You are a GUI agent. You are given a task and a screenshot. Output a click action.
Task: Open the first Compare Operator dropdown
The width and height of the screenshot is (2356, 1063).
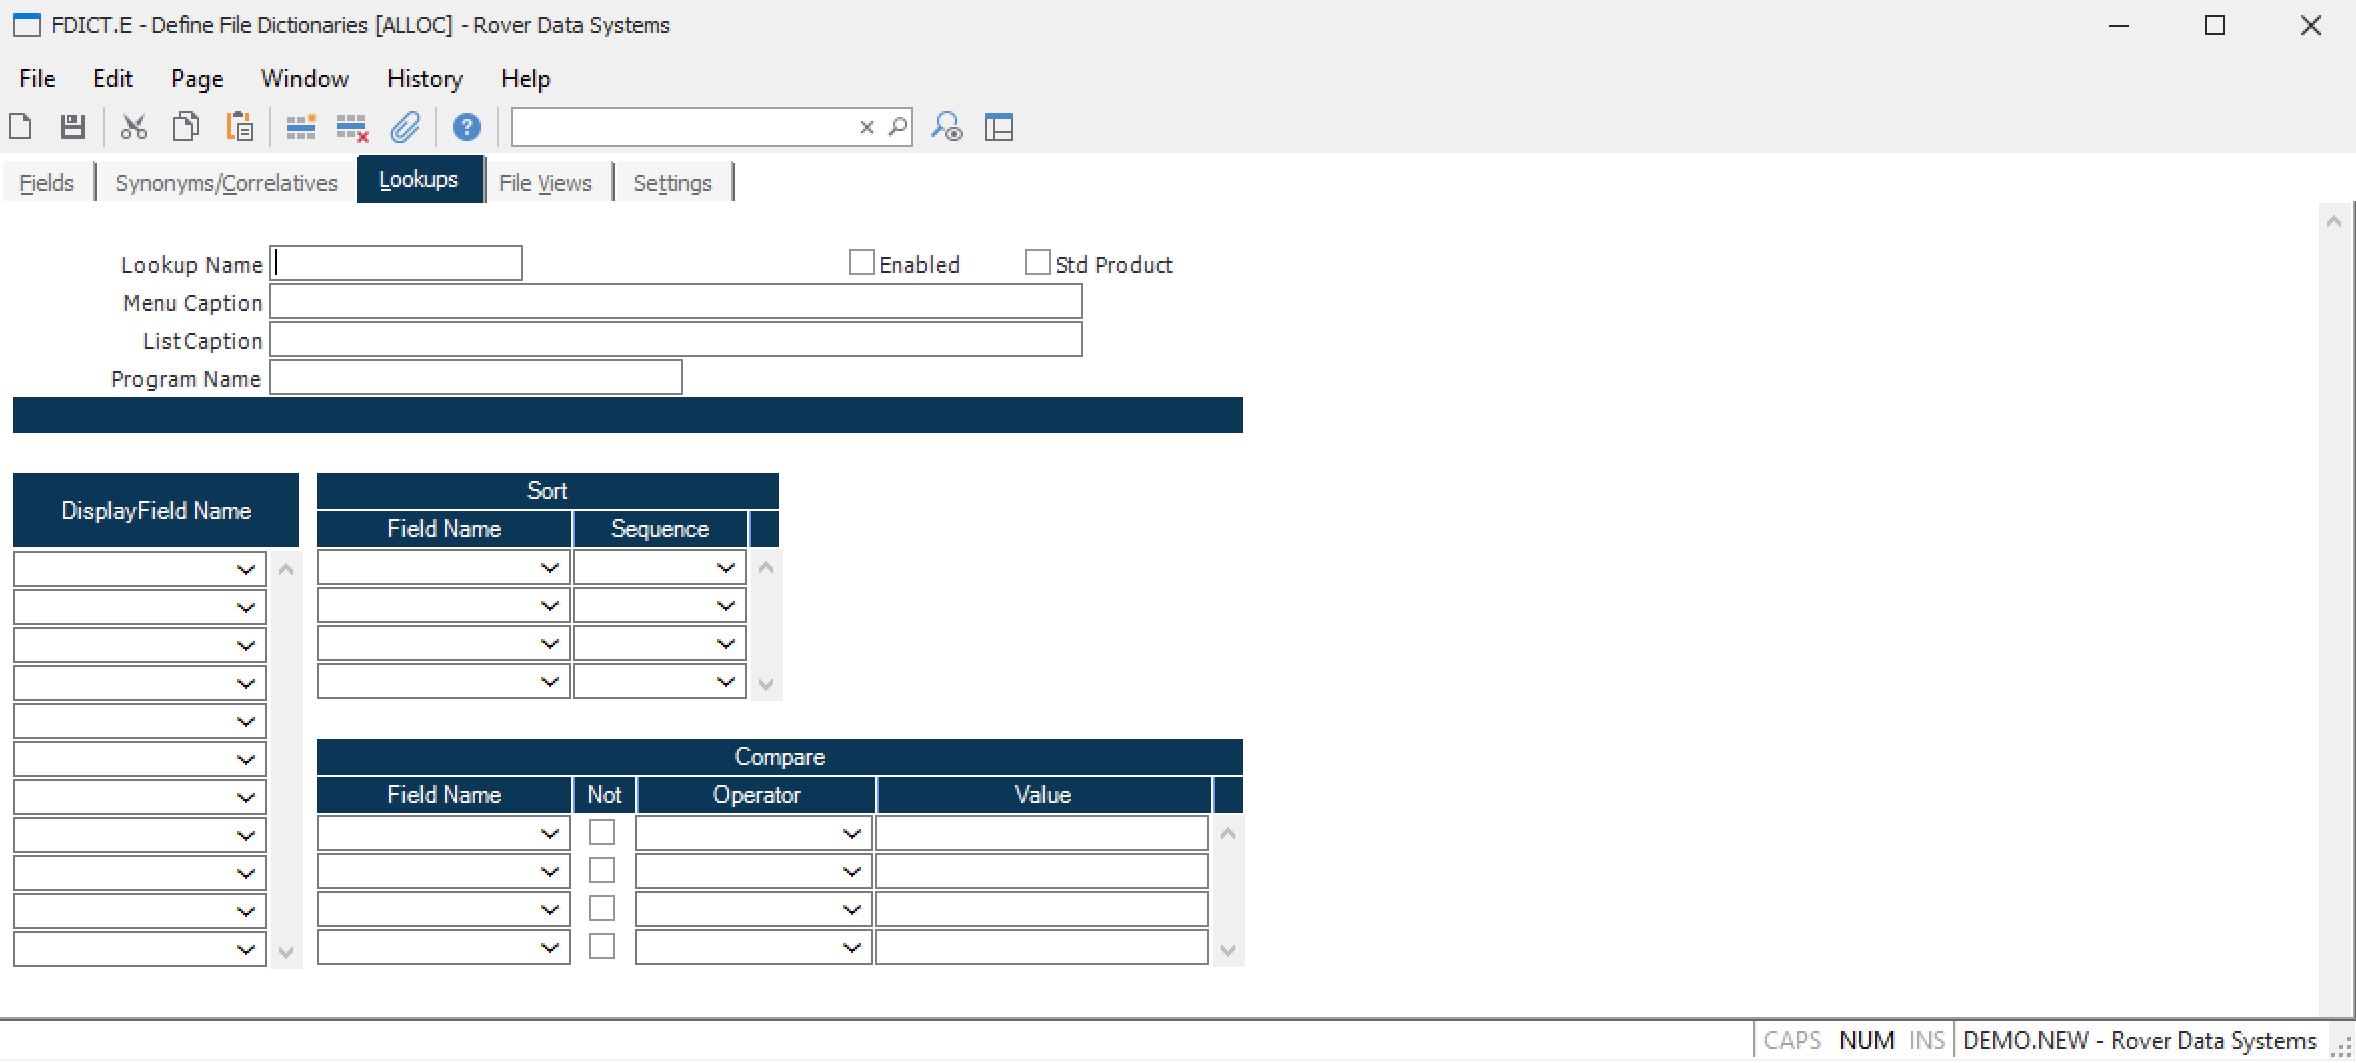[851, 833]
